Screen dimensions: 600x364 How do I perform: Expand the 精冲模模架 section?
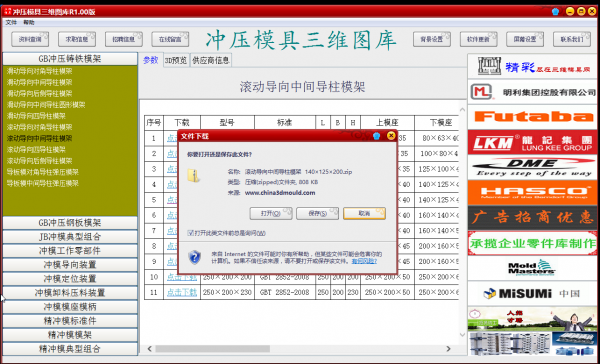pos(70,335)
